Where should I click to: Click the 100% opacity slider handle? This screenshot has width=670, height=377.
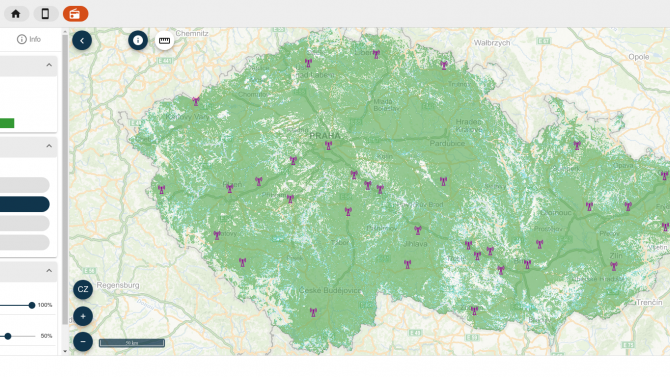32,305
